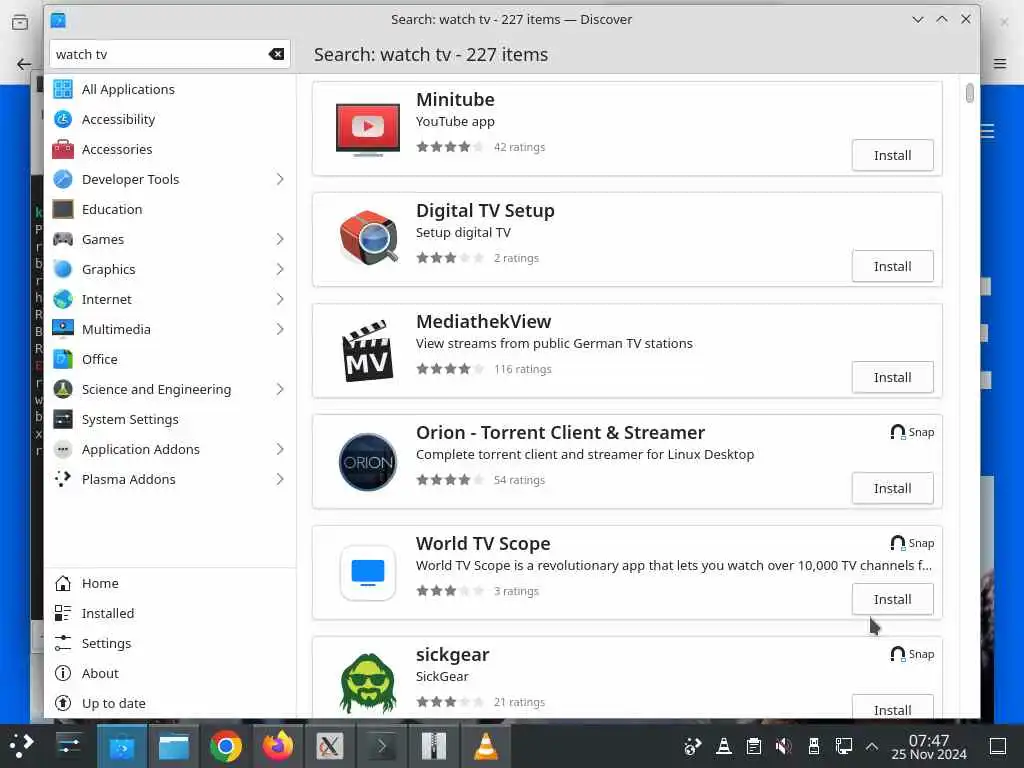1024x768 pixels.
Task: Click the Internet globe icon
Action: pos(63,300)
